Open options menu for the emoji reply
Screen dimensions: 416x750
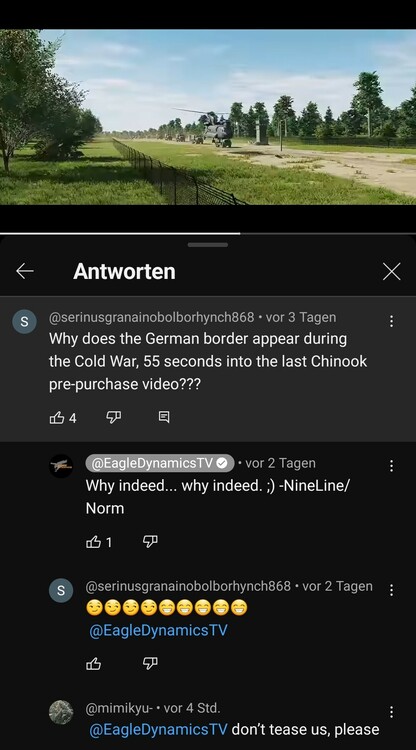point(392,590)
